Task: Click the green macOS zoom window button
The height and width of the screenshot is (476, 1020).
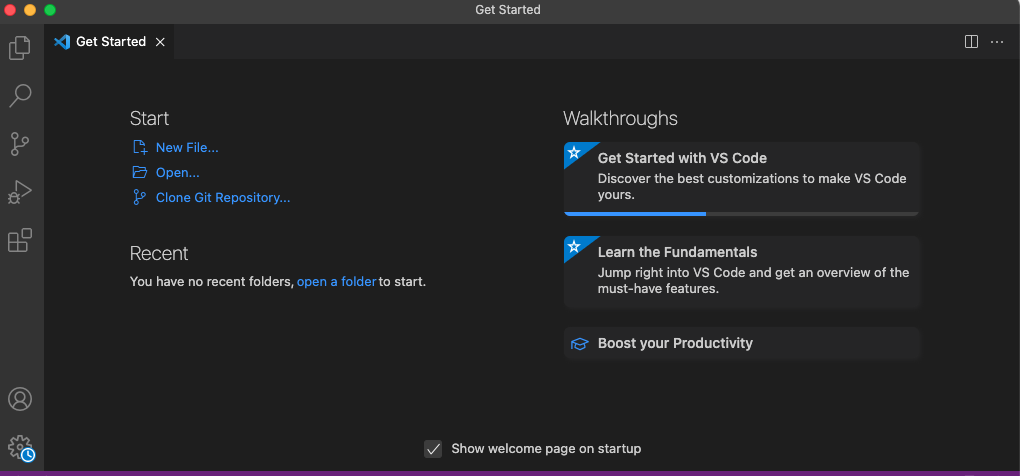Action: 49,10
